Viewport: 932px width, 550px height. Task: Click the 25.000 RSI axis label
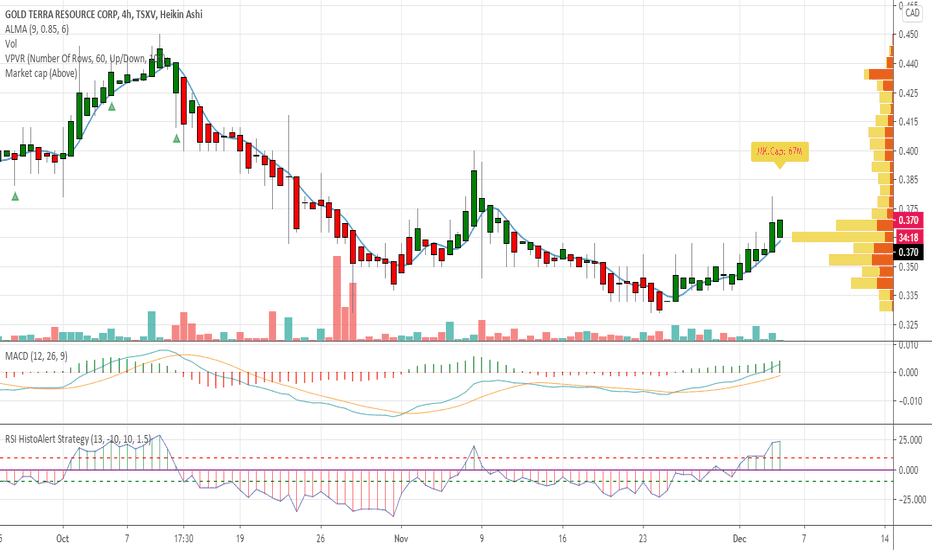pos(910,441)
